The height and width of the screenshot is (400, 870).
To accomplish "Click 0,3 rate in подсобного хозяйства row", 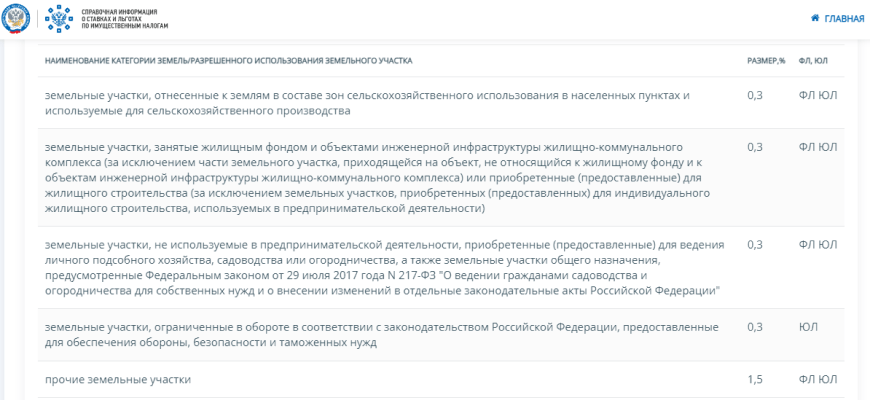I will tap(755, 245).
